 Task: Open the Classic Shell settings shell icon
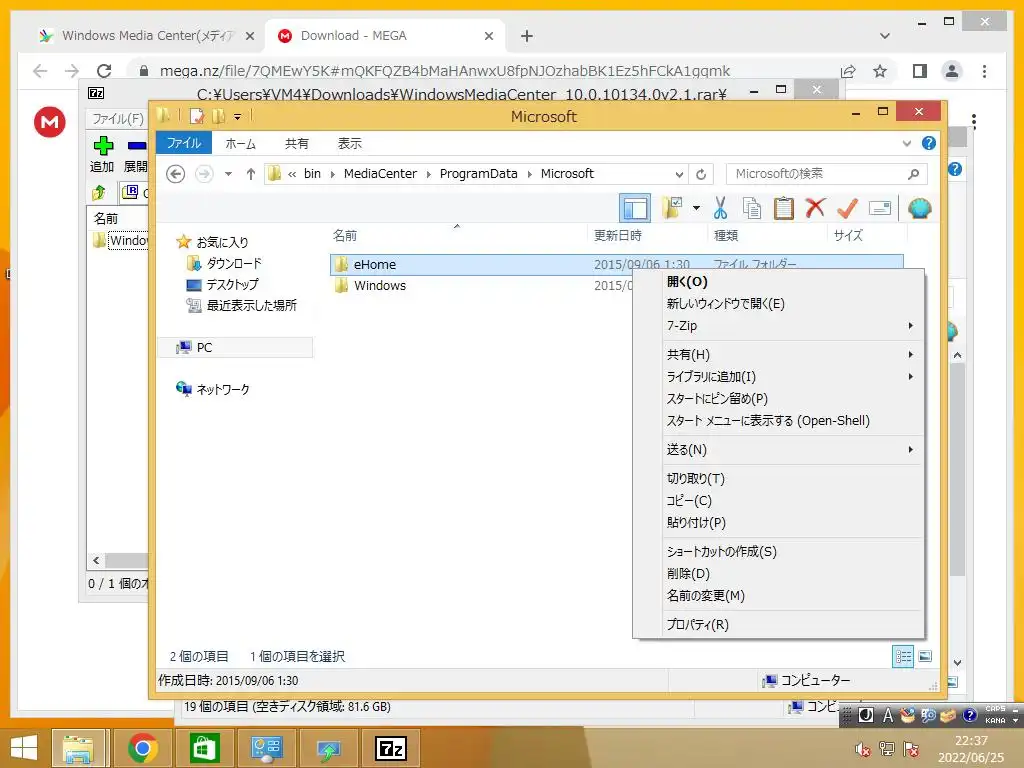click(x=919, y=208)
